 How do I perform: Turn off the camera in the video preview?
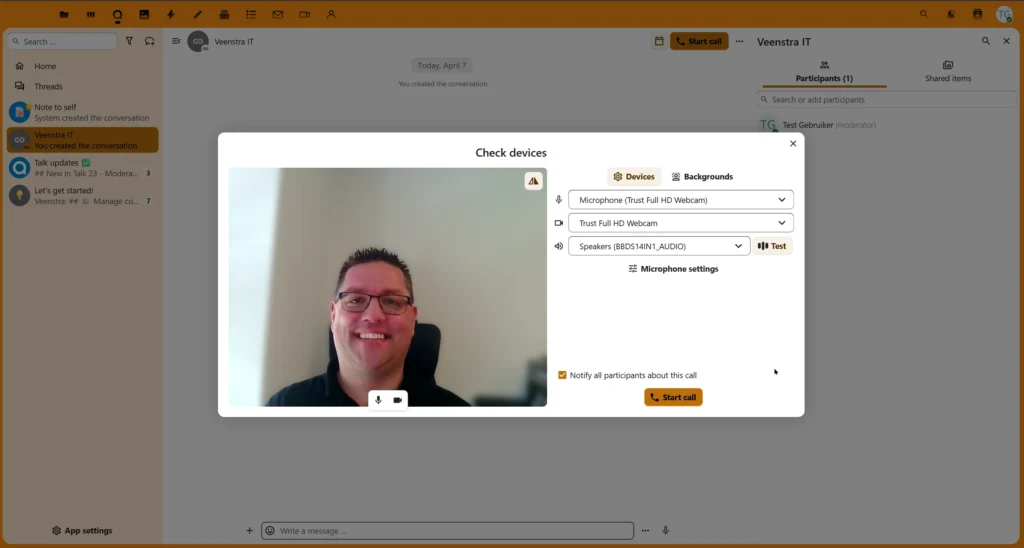[x=397, y=400]
